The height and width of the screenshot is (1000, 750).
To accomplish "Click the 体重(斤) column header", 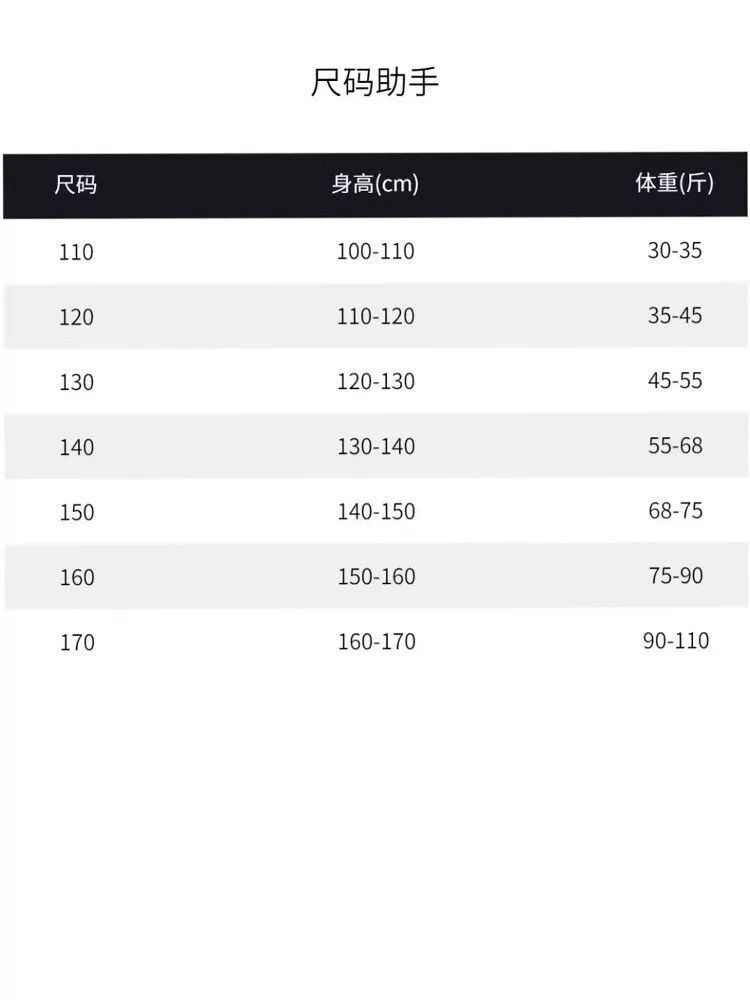I will (675, 184).
